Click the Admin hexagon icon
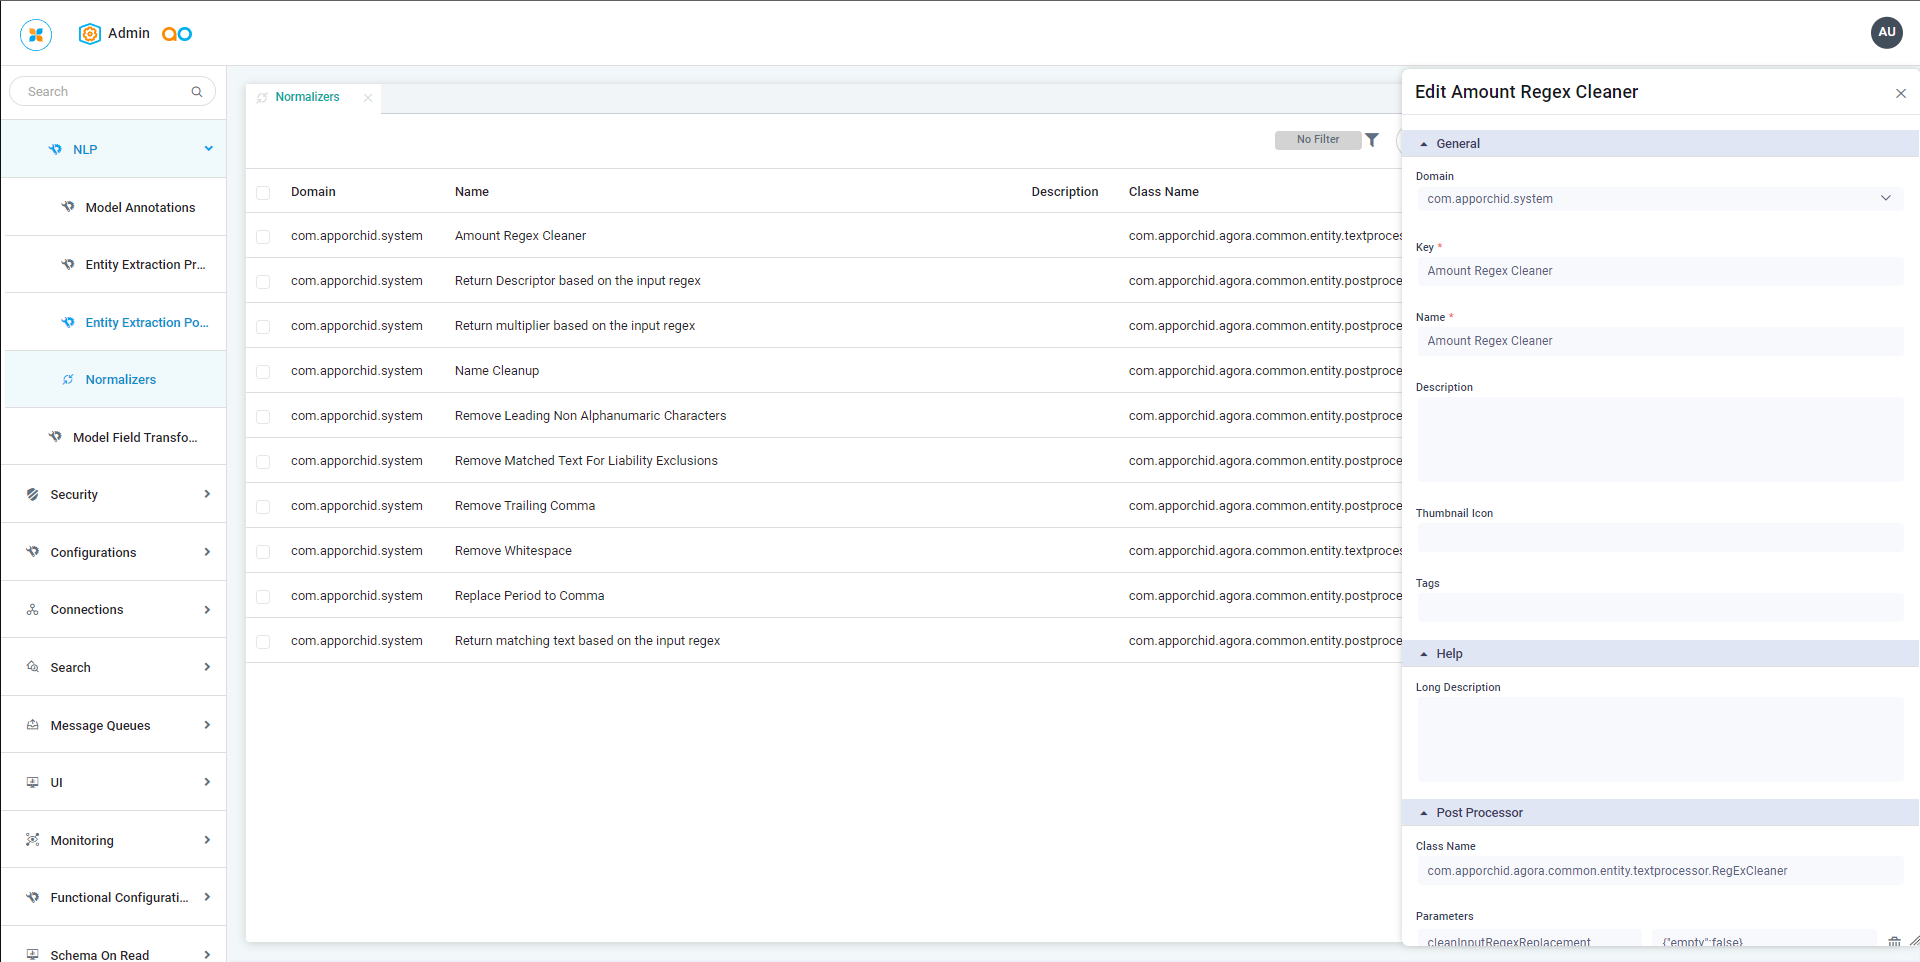The width and height of the screenshot is (1920, 962). [90, 34]
